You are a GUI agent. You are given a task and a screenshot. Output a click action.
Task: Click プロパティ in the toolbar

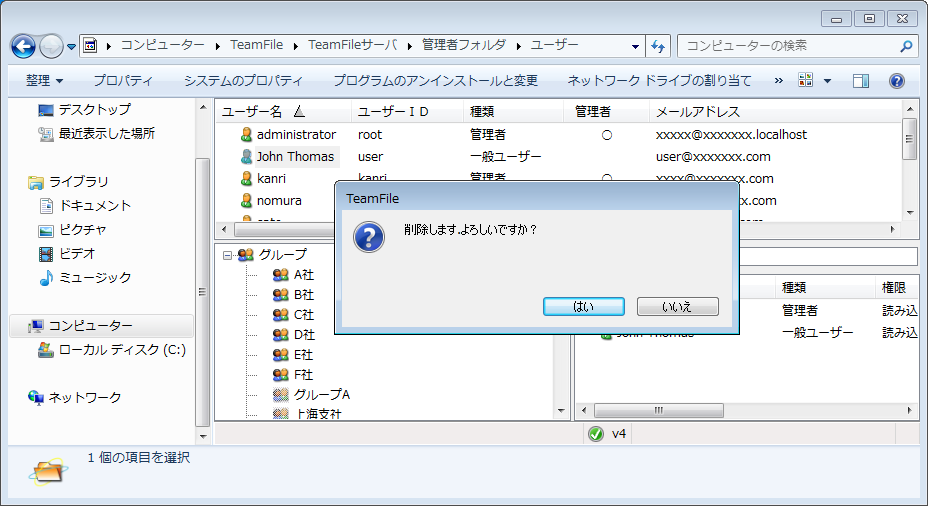point(123,80)
